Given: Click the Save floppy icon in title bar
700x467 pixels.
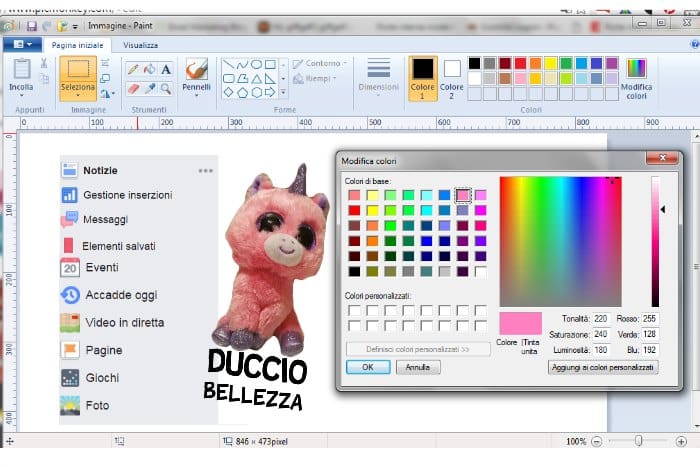Looking at the screenshot, I should 31,26.
